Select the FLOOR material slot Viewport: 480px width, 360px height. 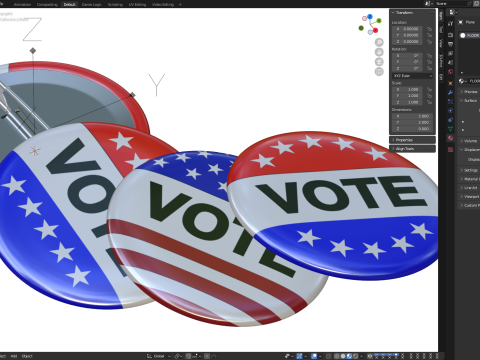tap(469, 35)
